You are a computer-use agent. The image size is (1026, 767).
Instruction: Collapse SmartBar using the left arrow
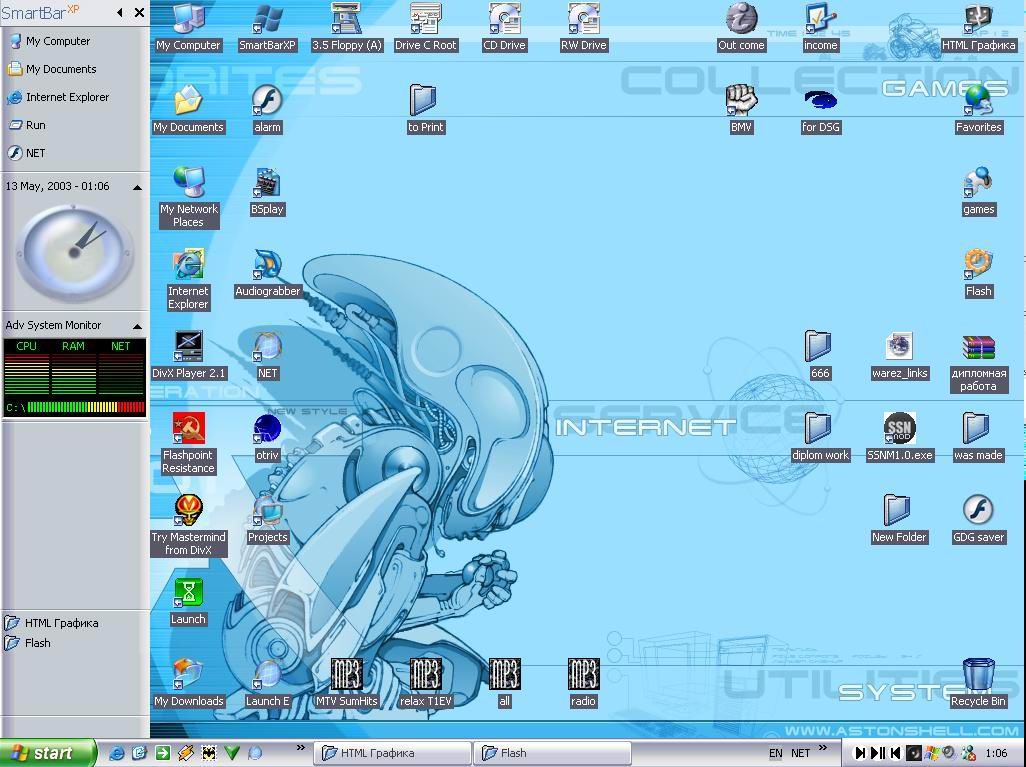pos(120,12)
